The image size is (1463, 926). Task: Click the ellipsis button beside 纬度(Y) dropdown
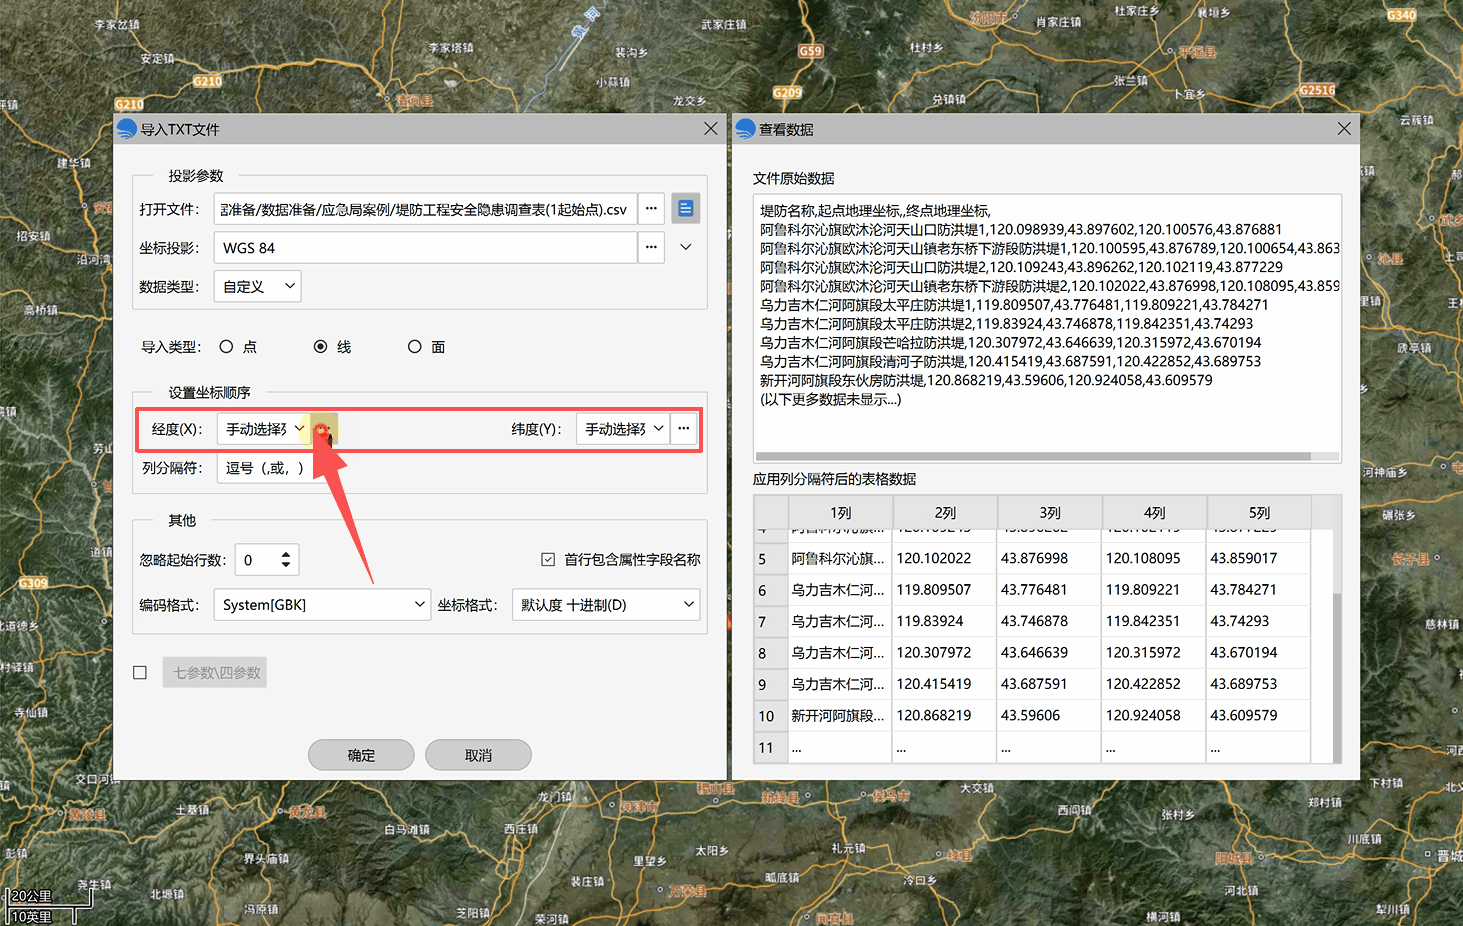(x=684, y=428)
